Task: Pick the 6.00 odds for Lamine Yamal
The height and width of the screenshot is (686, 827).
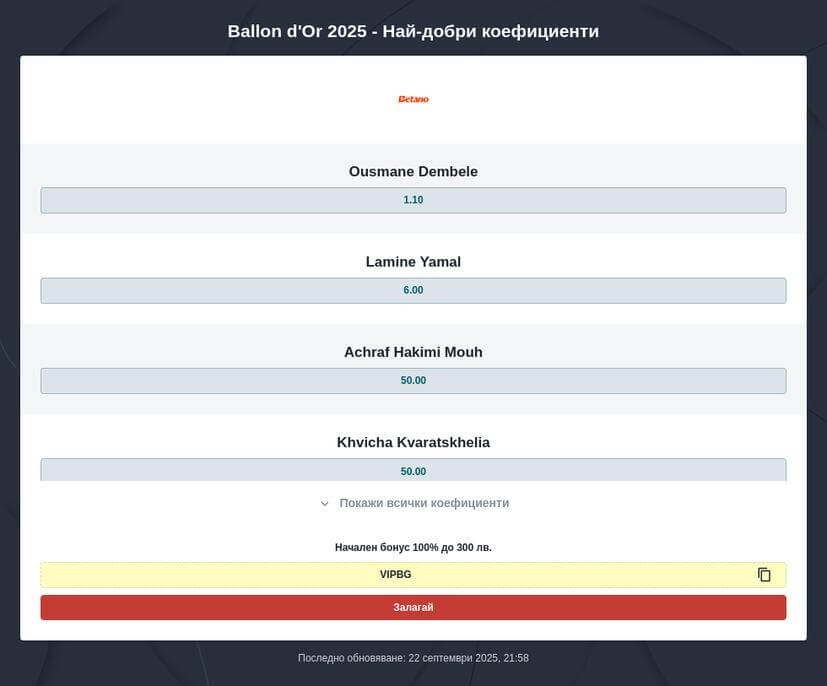Action: [413, 290]
